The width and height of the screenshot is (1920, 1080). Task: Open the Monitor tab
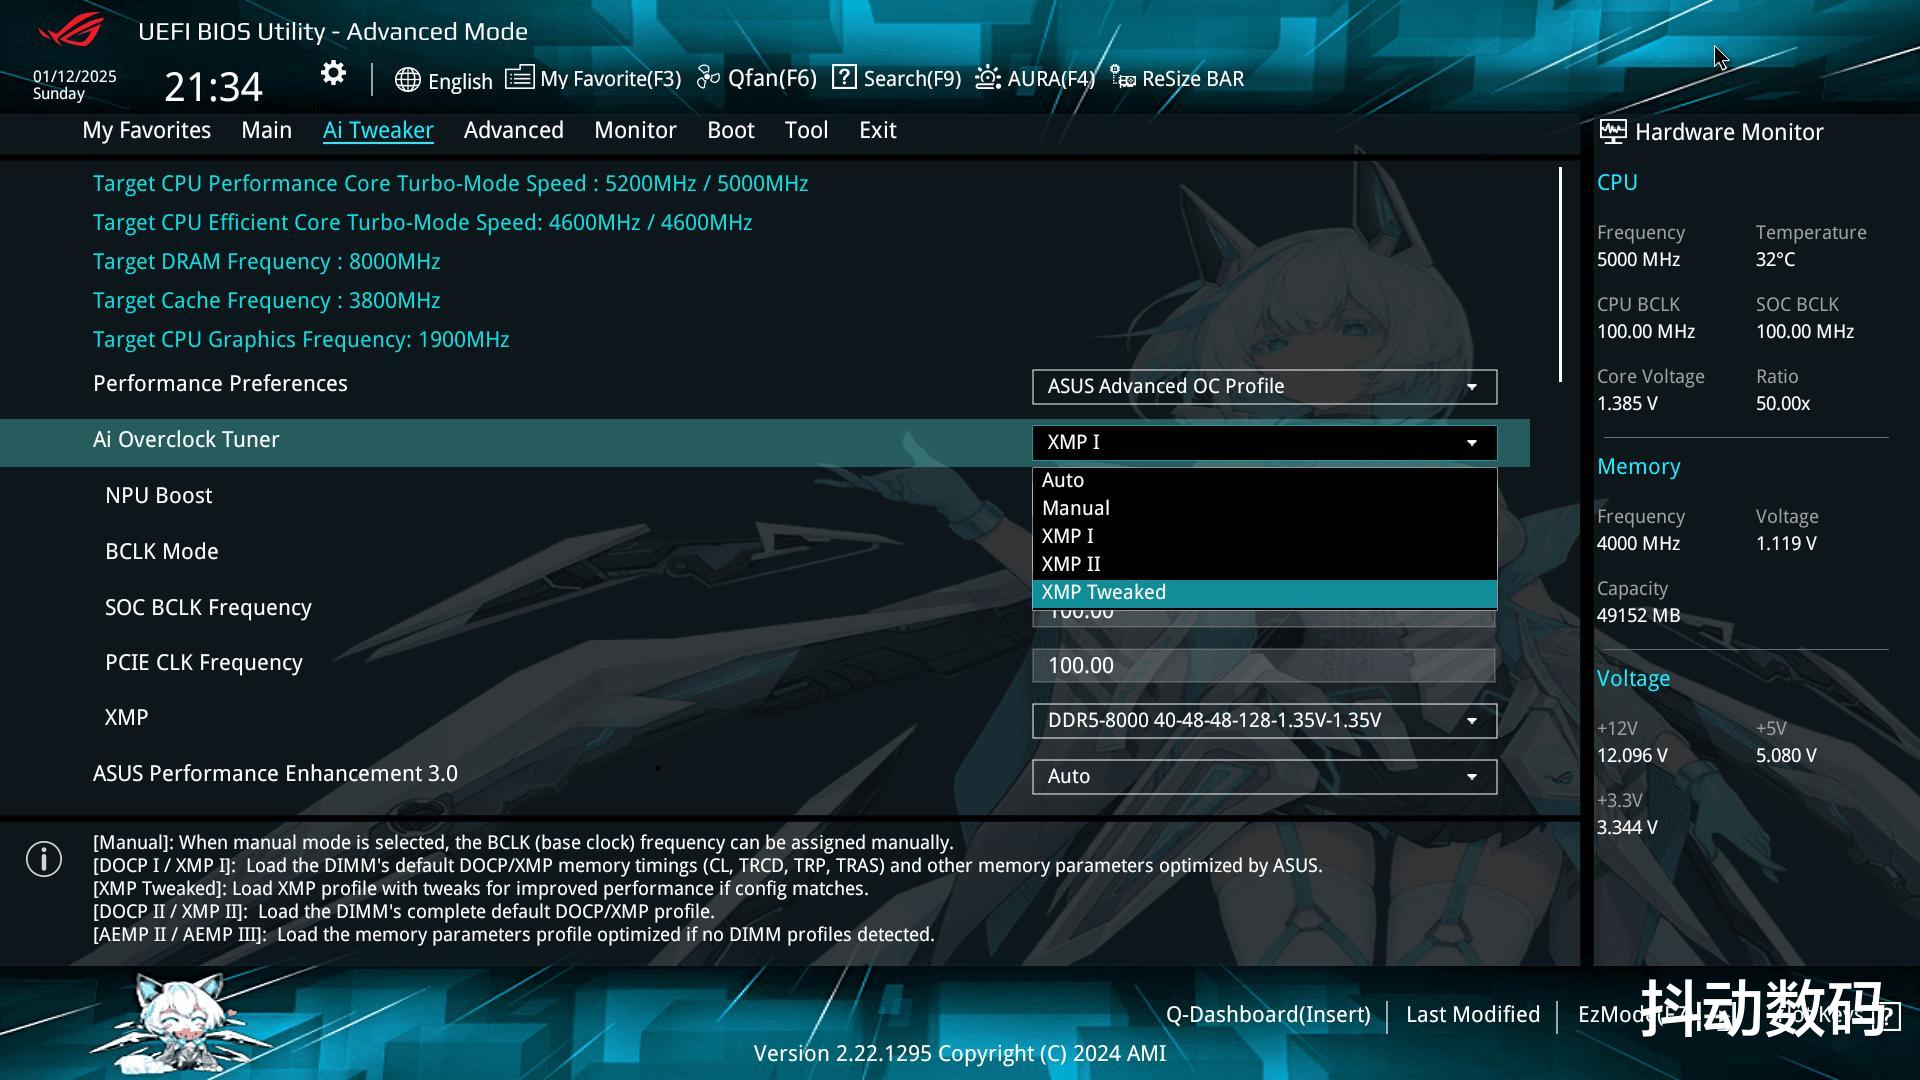pos(635,130)
